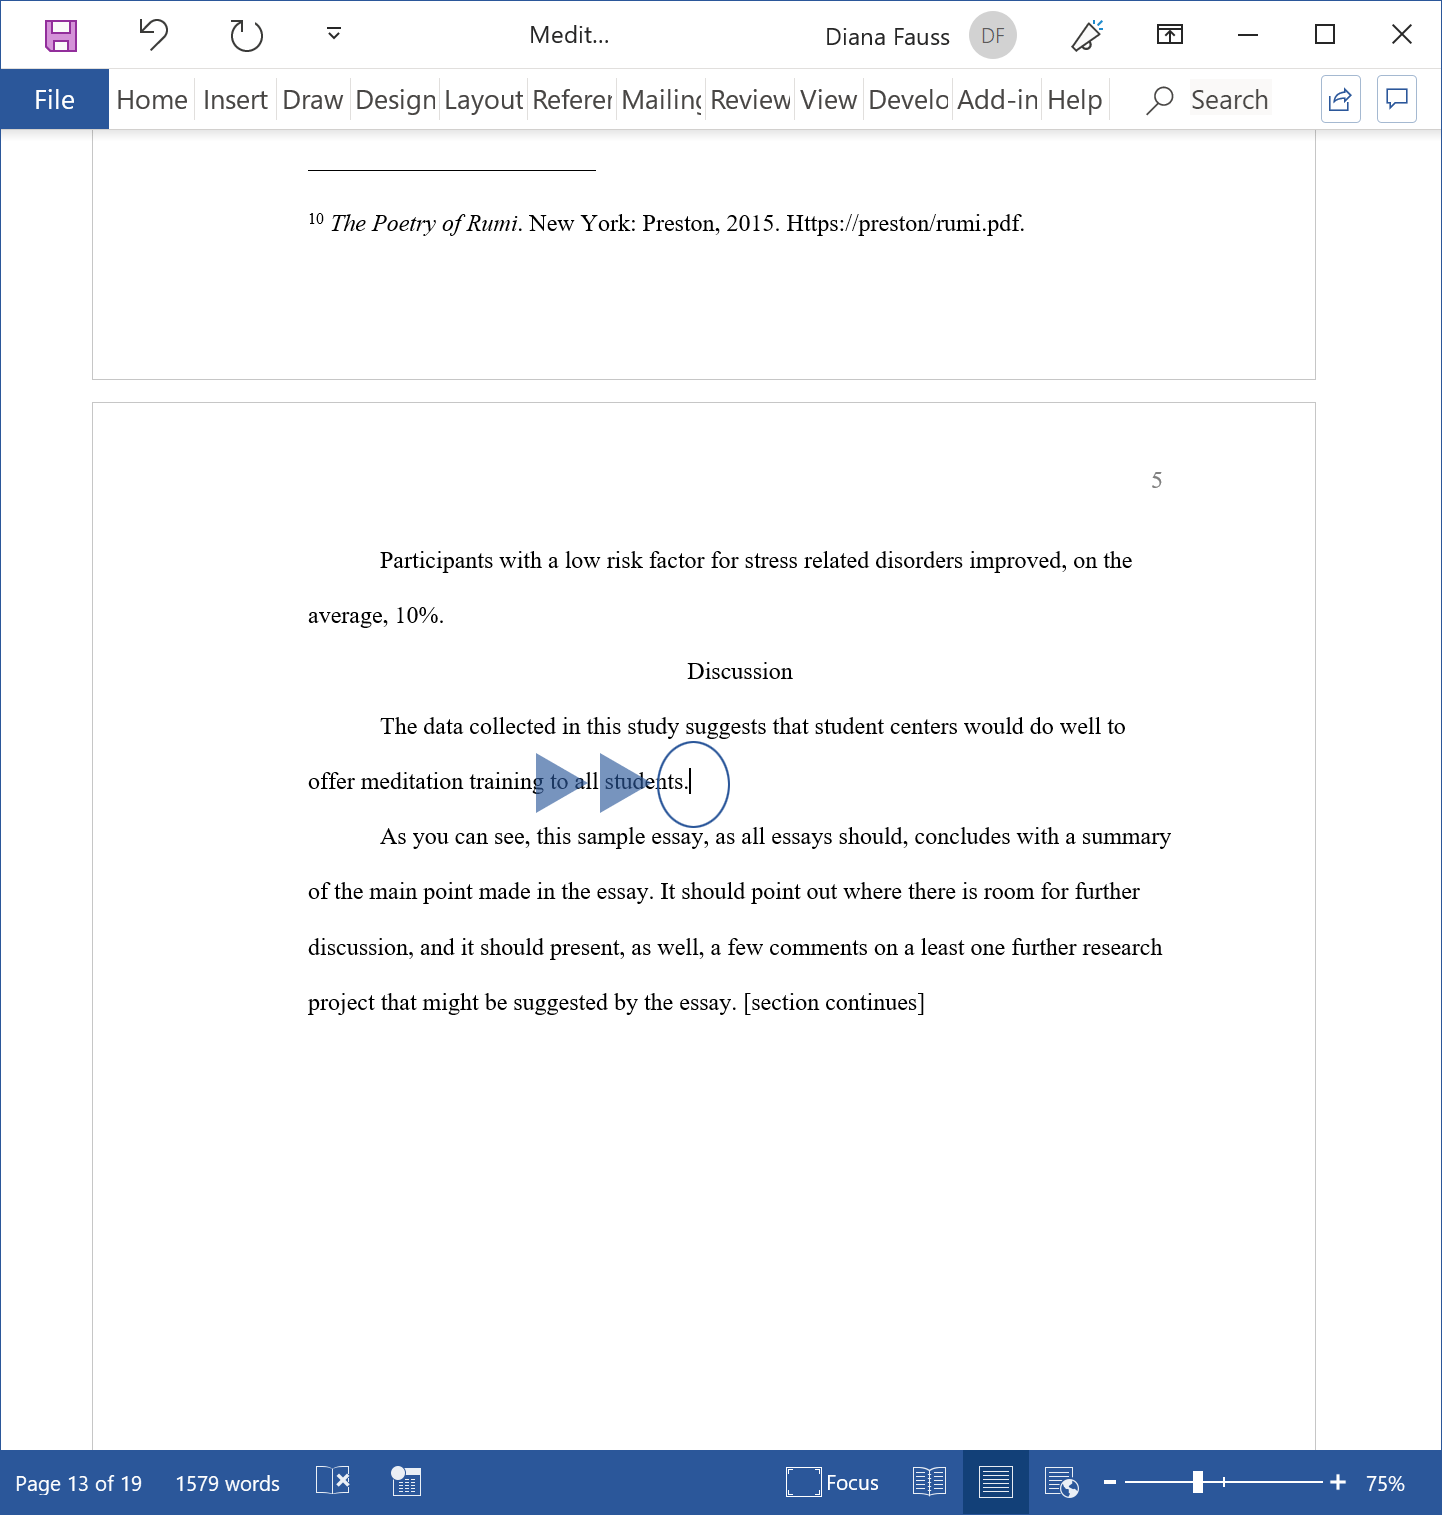1442x1515 pixels.
Task: Undo the last action
Action: click(153, 36)
